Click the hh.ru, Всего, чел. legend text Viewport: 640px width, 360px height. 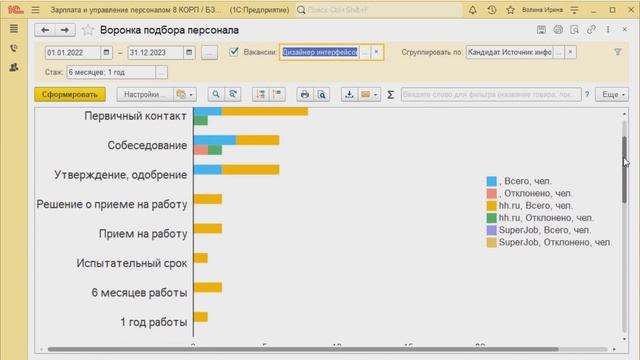[536, 206]
